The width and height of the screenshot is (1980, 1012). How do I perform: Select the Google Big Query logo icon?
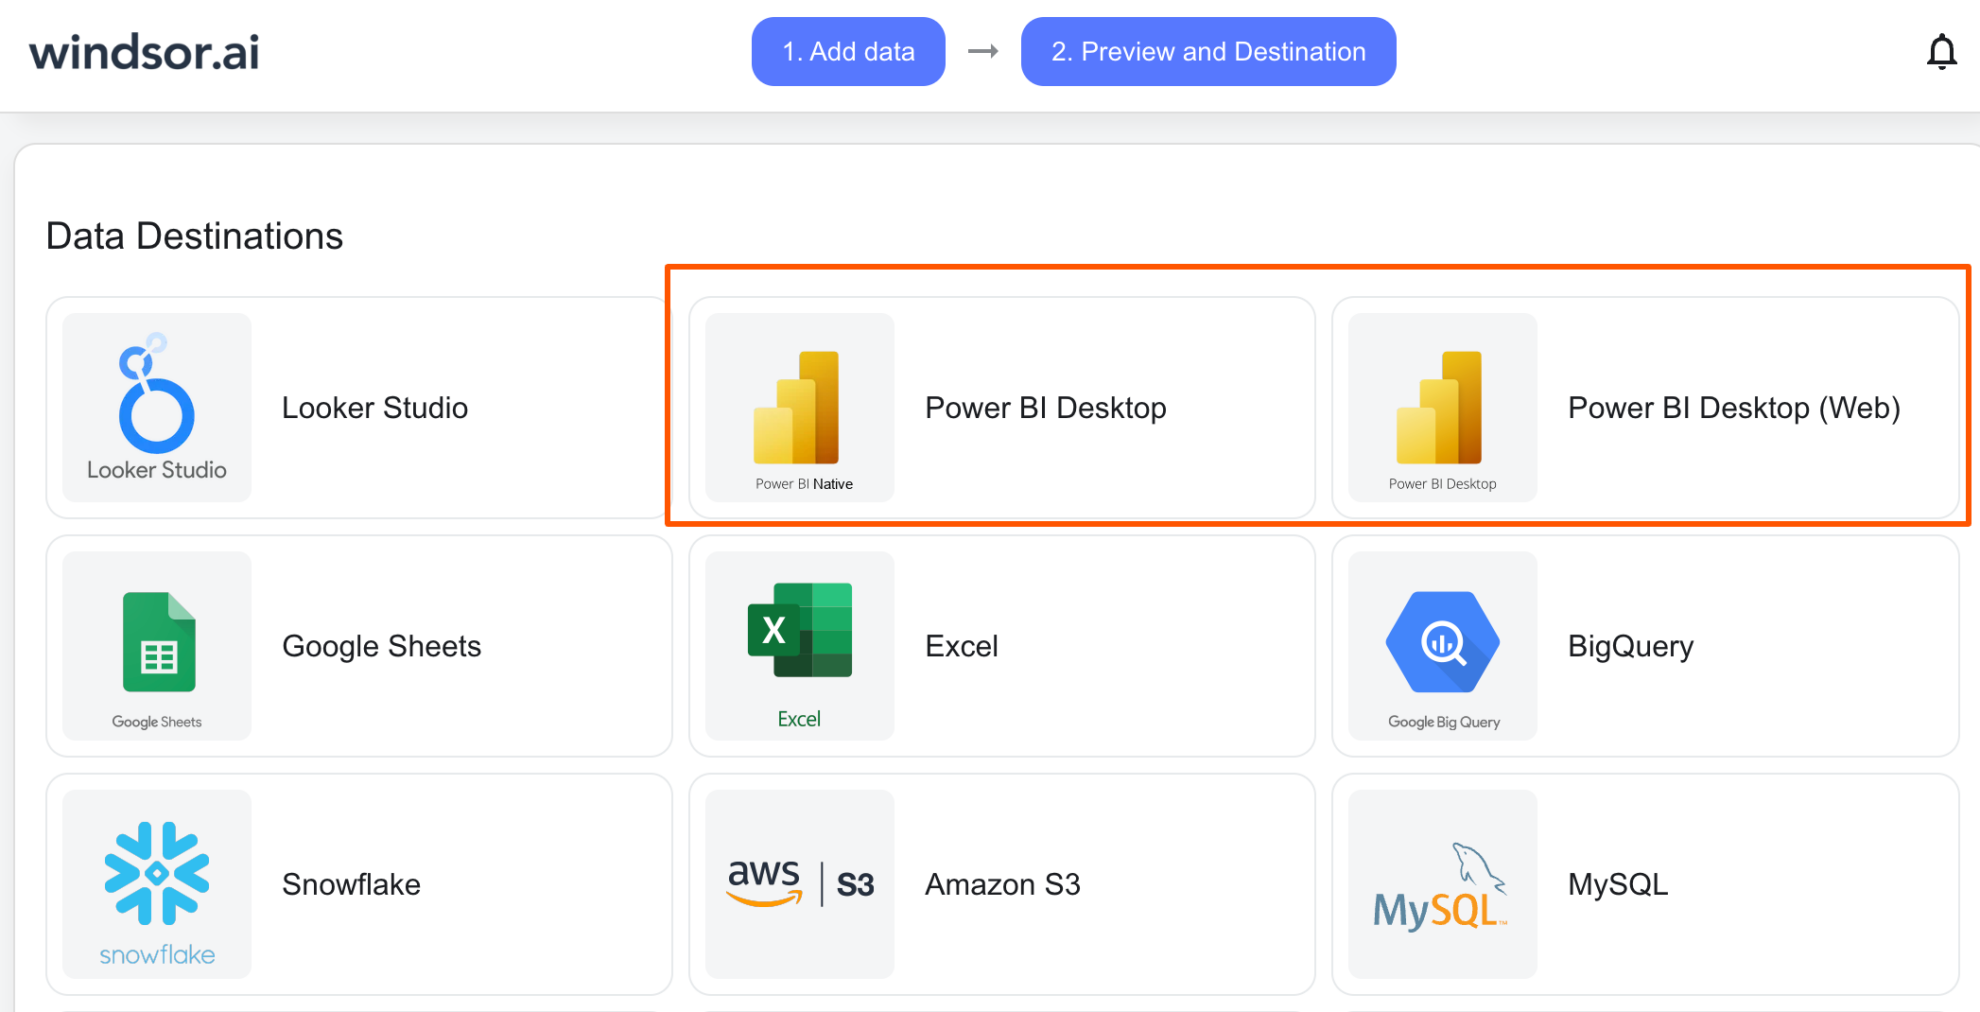coord(1443,646)
